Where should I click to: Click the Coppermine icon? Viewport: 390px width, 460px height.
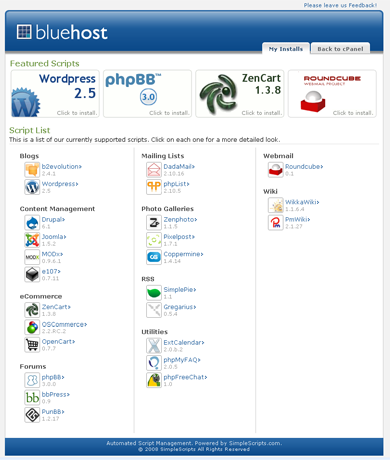pos(154,257)
